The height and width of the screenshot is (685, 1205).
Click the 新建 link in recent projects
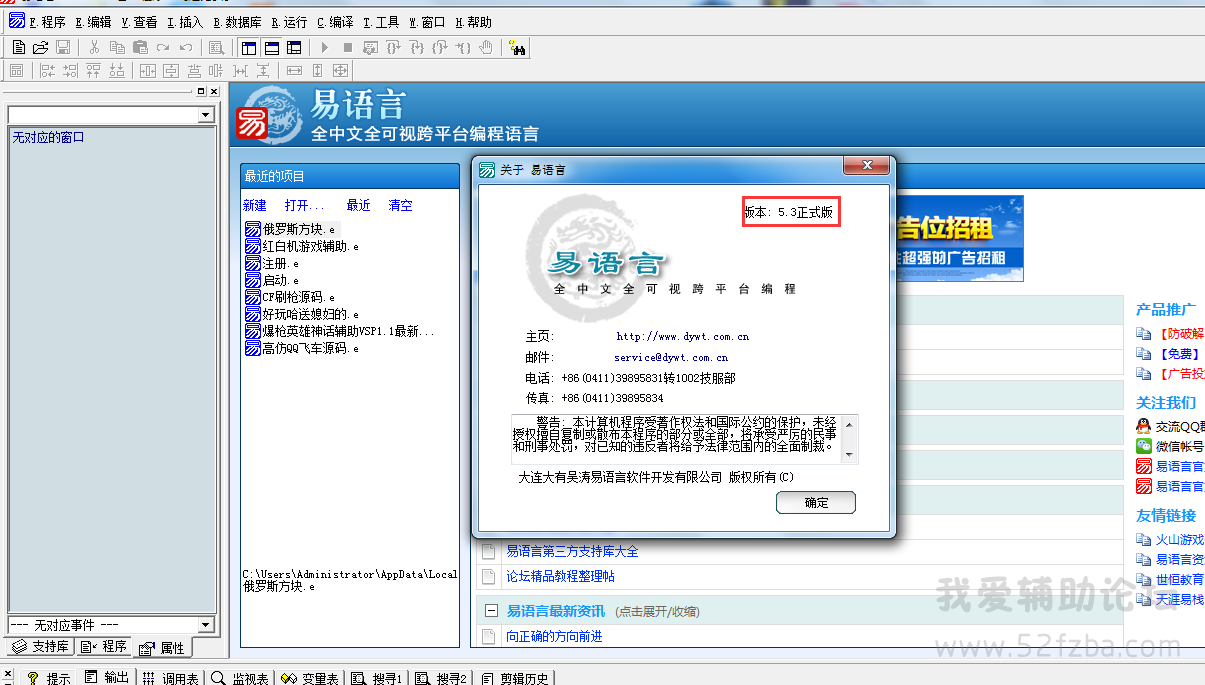255,205
